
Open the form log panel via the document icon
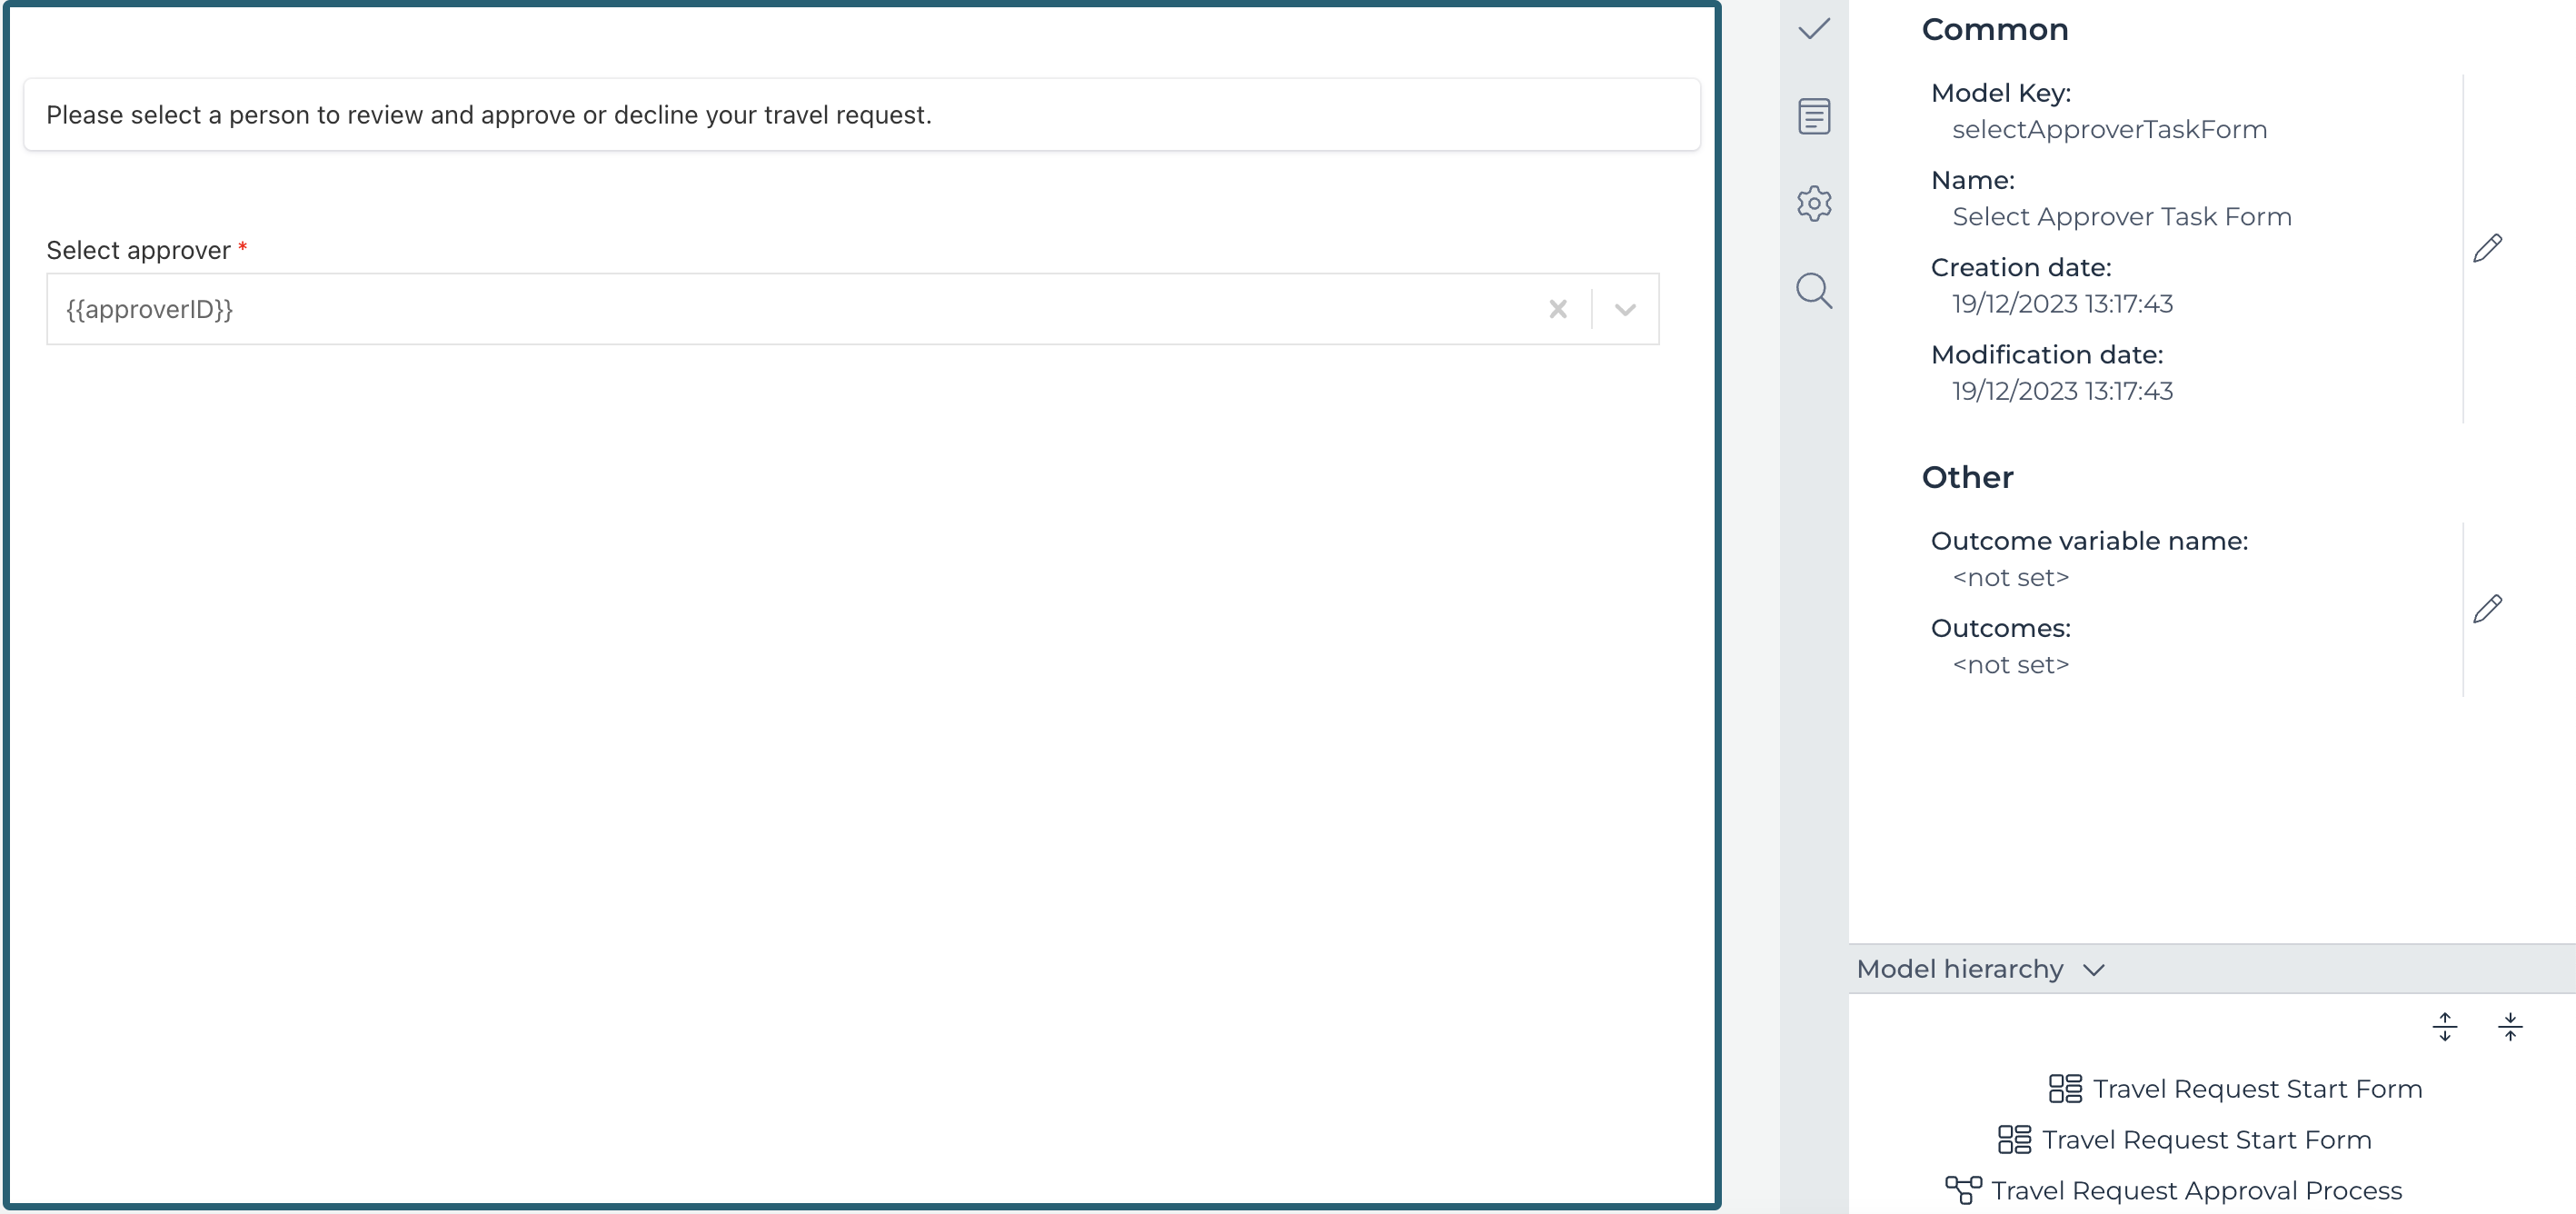coord(1814,117)
